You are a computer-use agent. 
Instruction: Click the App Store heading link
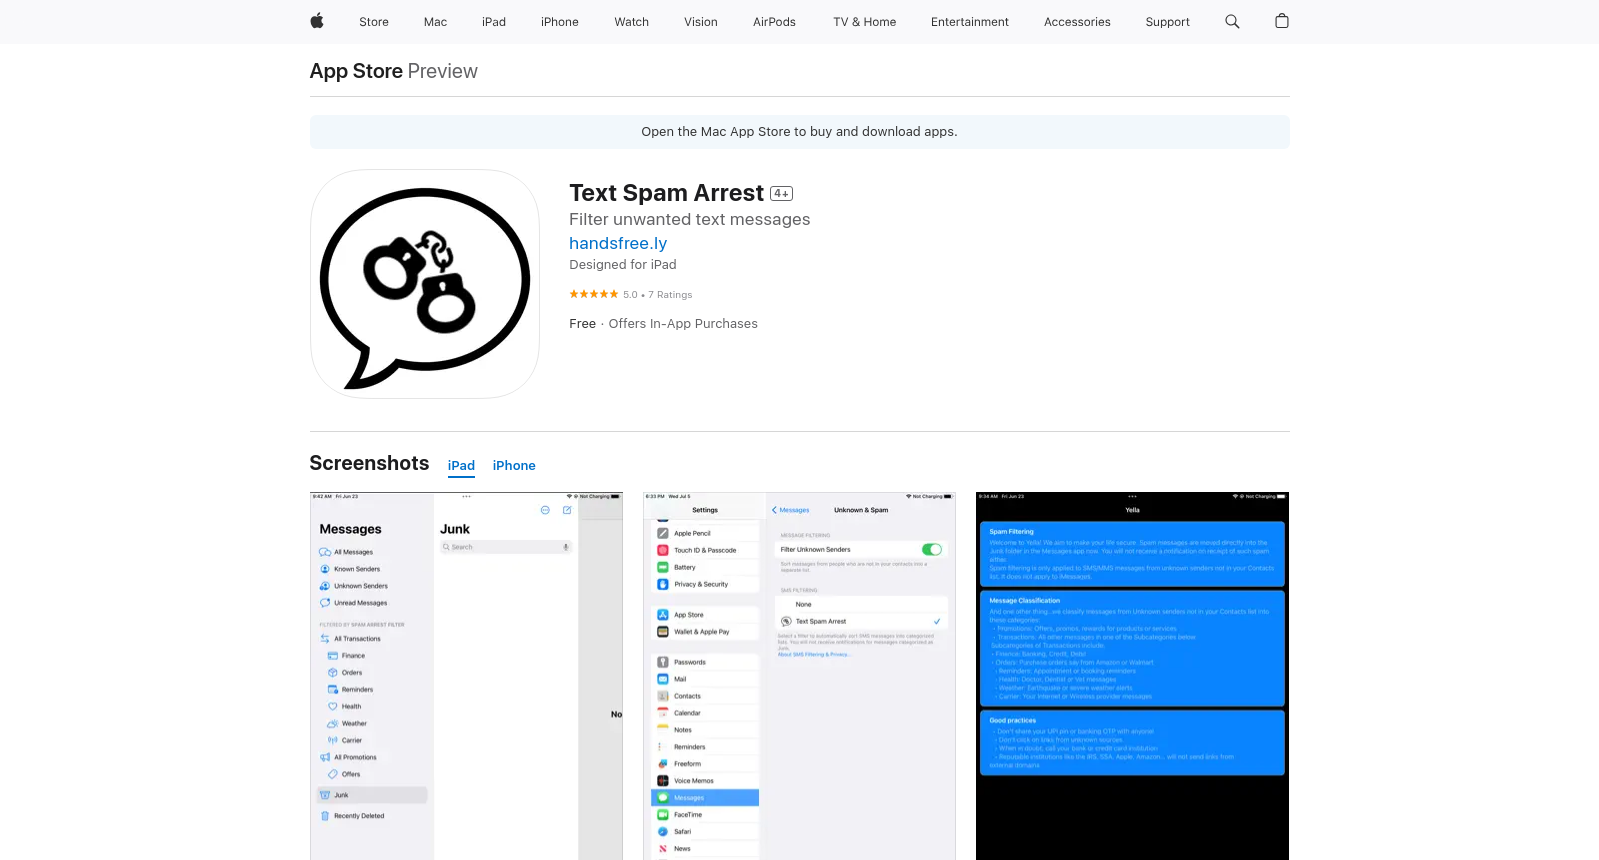pyautogui.click(x=356, y=71)
